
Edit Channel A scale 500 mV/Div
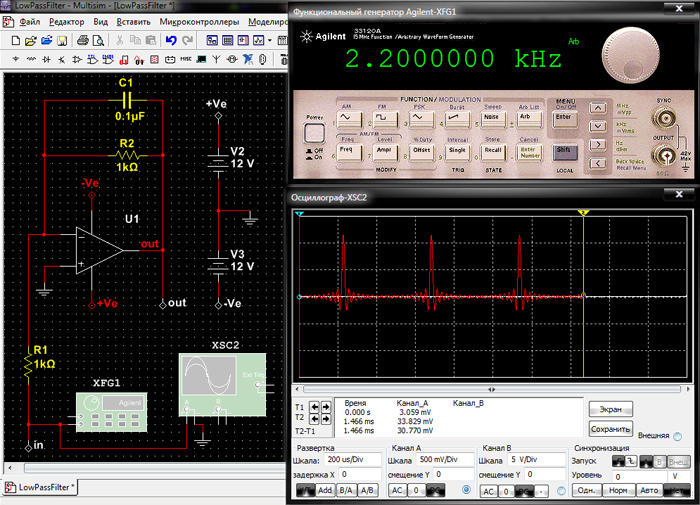click(445, 459)
